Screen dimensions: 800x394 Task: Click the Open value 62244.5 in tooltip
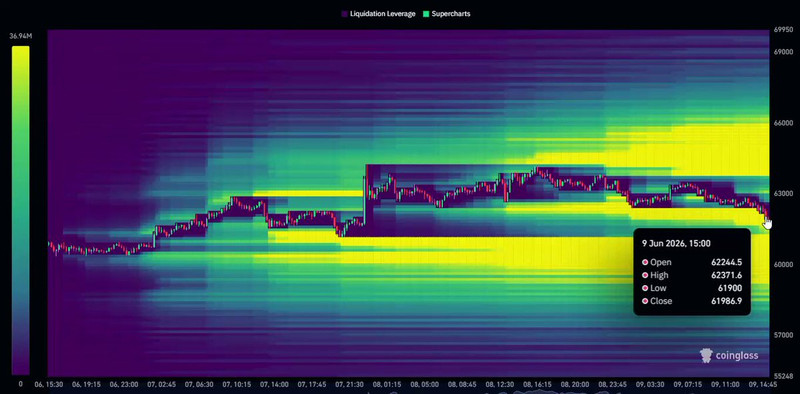pyautogui.click(x=727, y=262)
